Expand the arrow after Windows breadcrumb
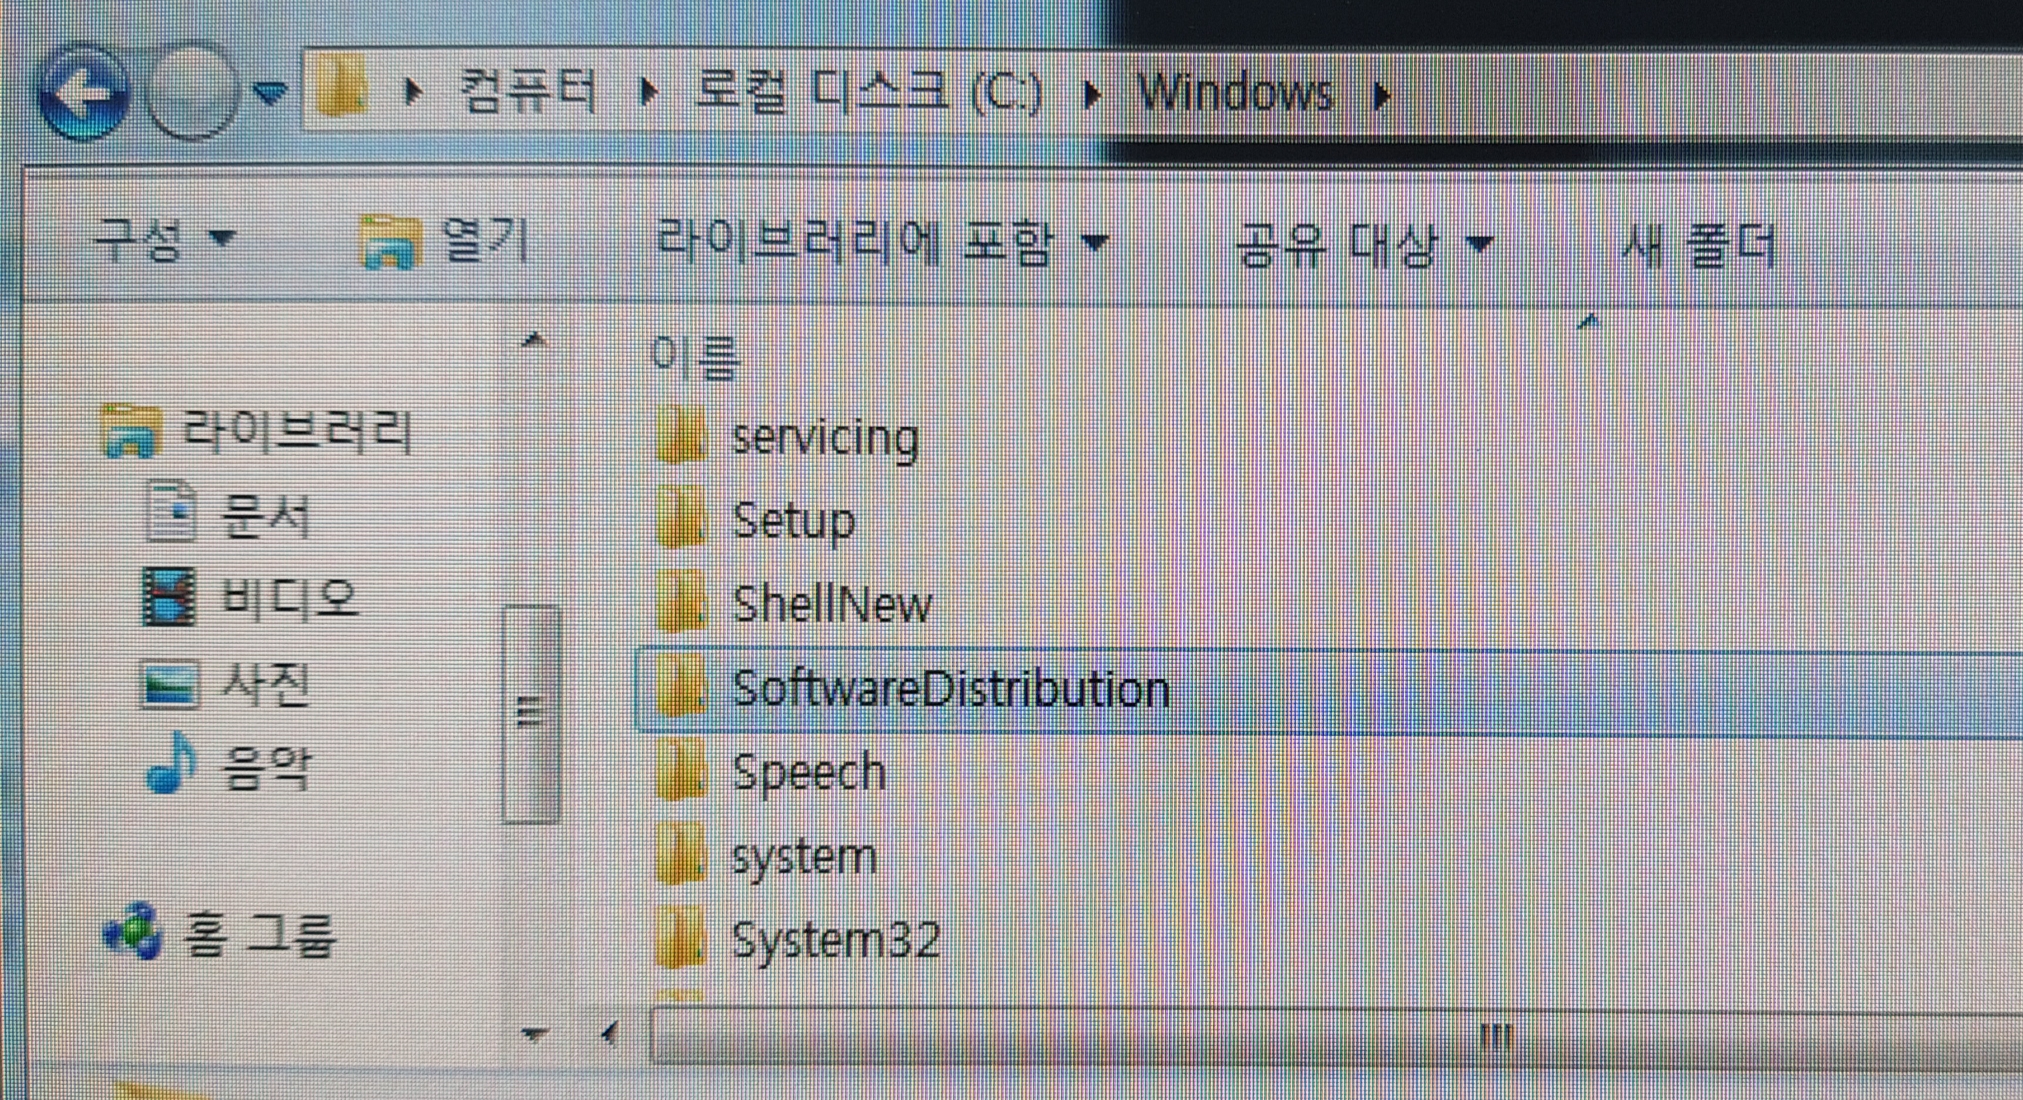Screen dimensions: 2023x1100 (1382, 96)
